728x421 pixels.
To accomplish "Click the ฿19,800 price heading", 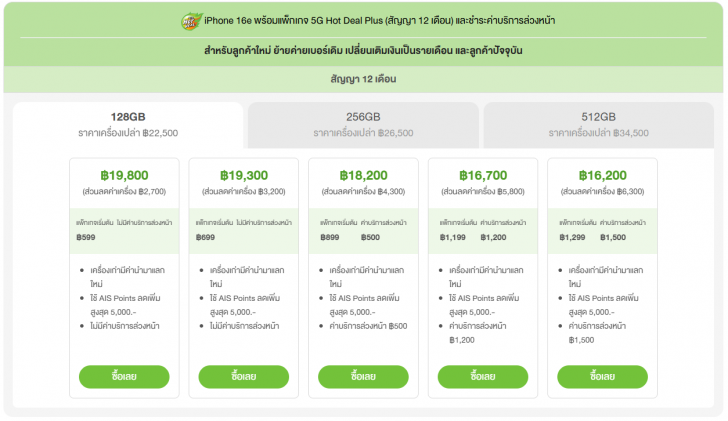I will click(x=124, y=173).
